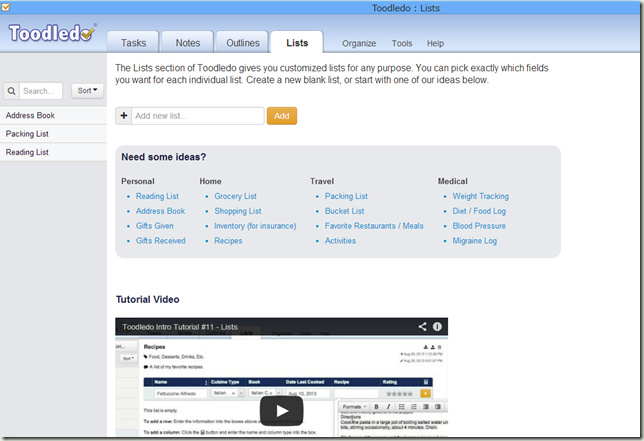The height and width of the screenshot is (441, 644).
Task: Click the Reading List idea link
Action: click(x=157, y=196)
